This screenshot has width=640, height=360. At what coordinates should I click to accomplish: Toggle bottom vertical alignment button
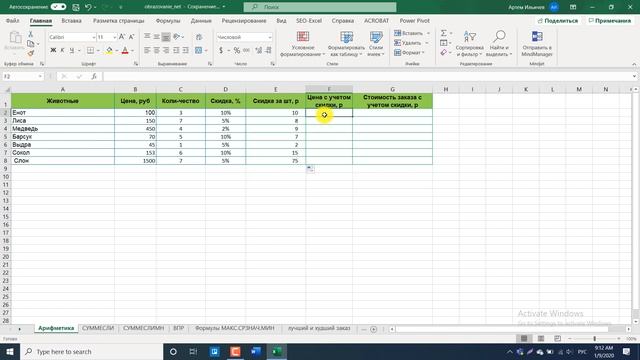pos(166,37)
